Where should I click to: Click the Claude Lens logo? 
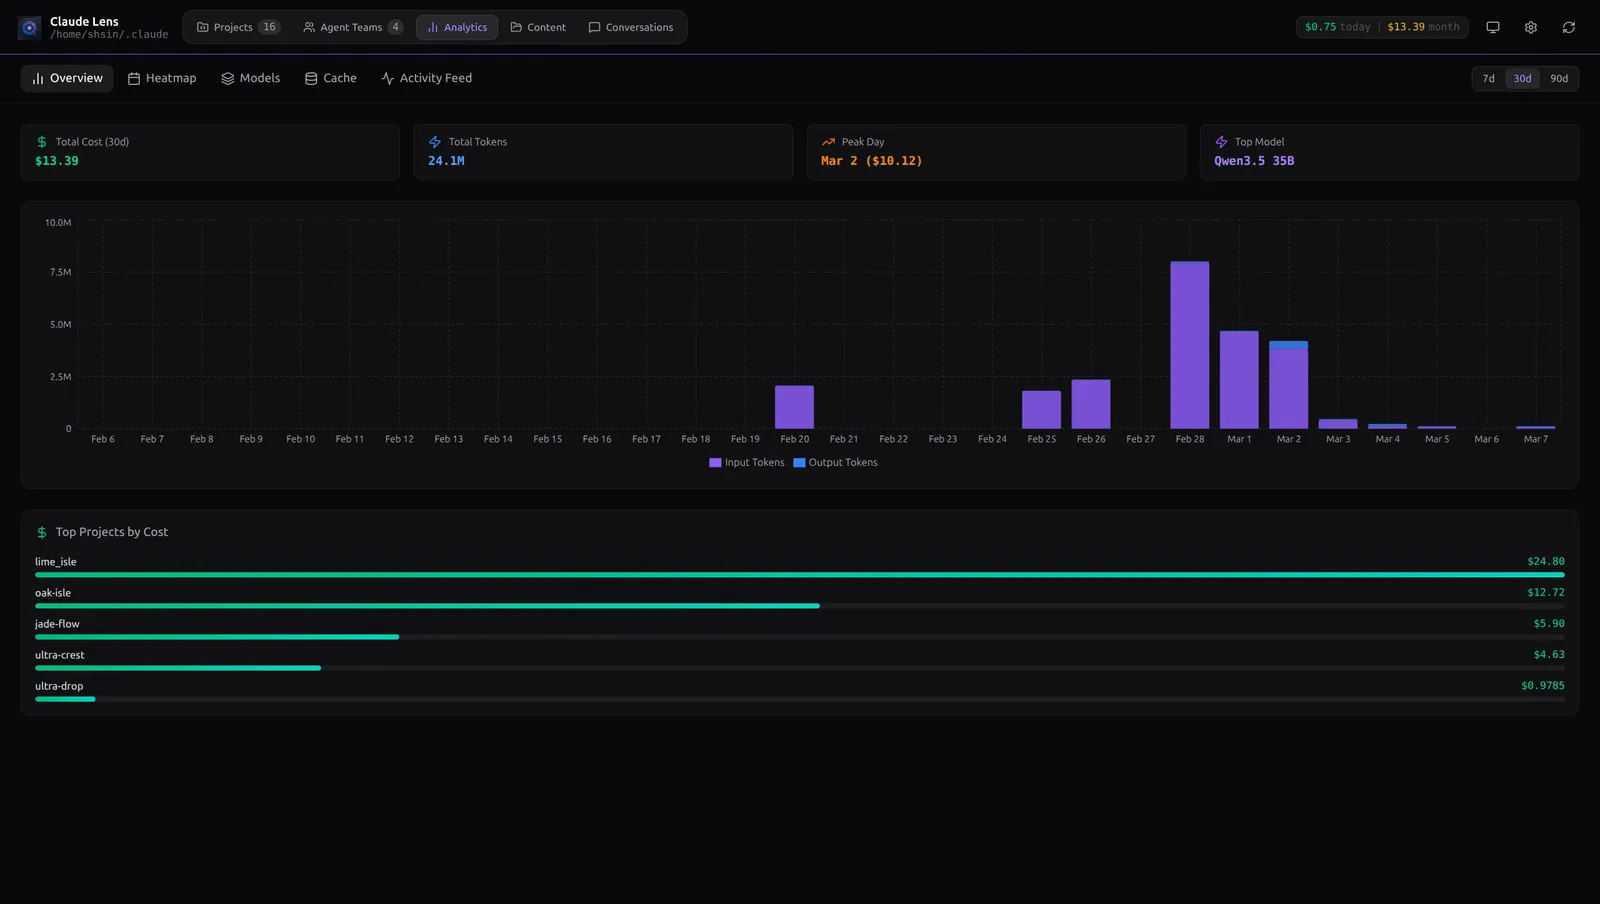point(29,27)
